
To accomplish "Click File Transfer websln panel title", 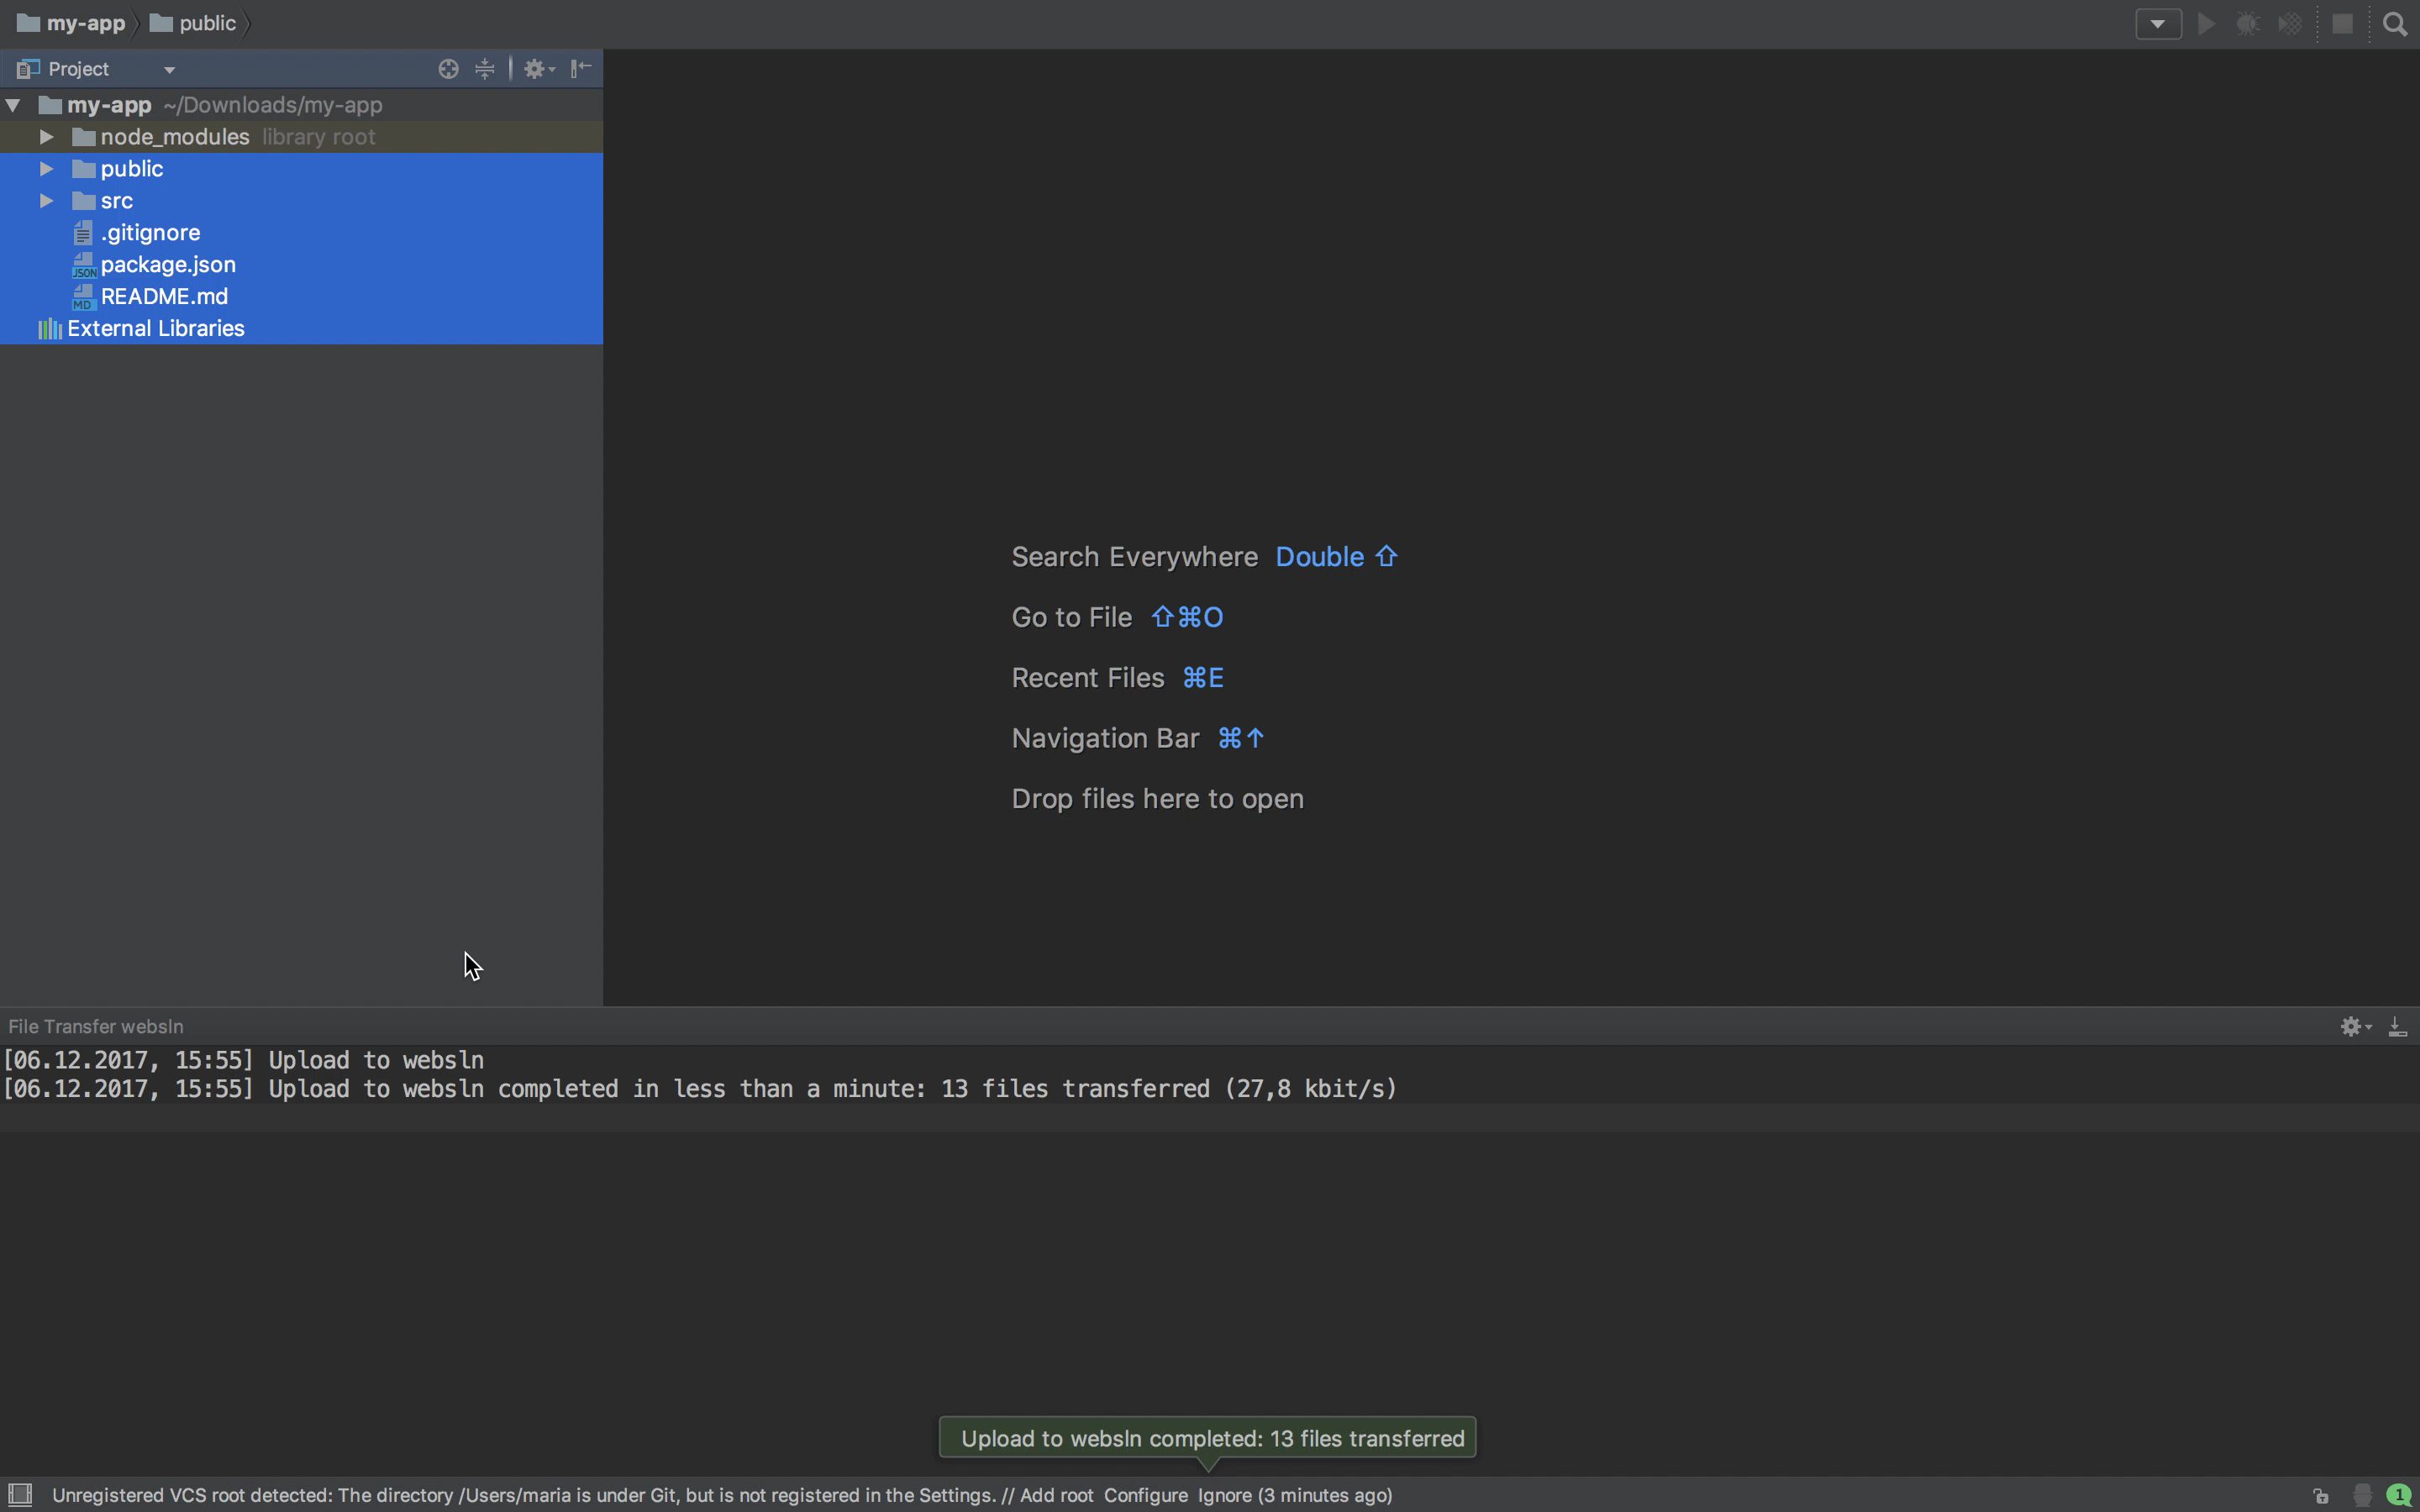I will click(x=96, y=1027).
